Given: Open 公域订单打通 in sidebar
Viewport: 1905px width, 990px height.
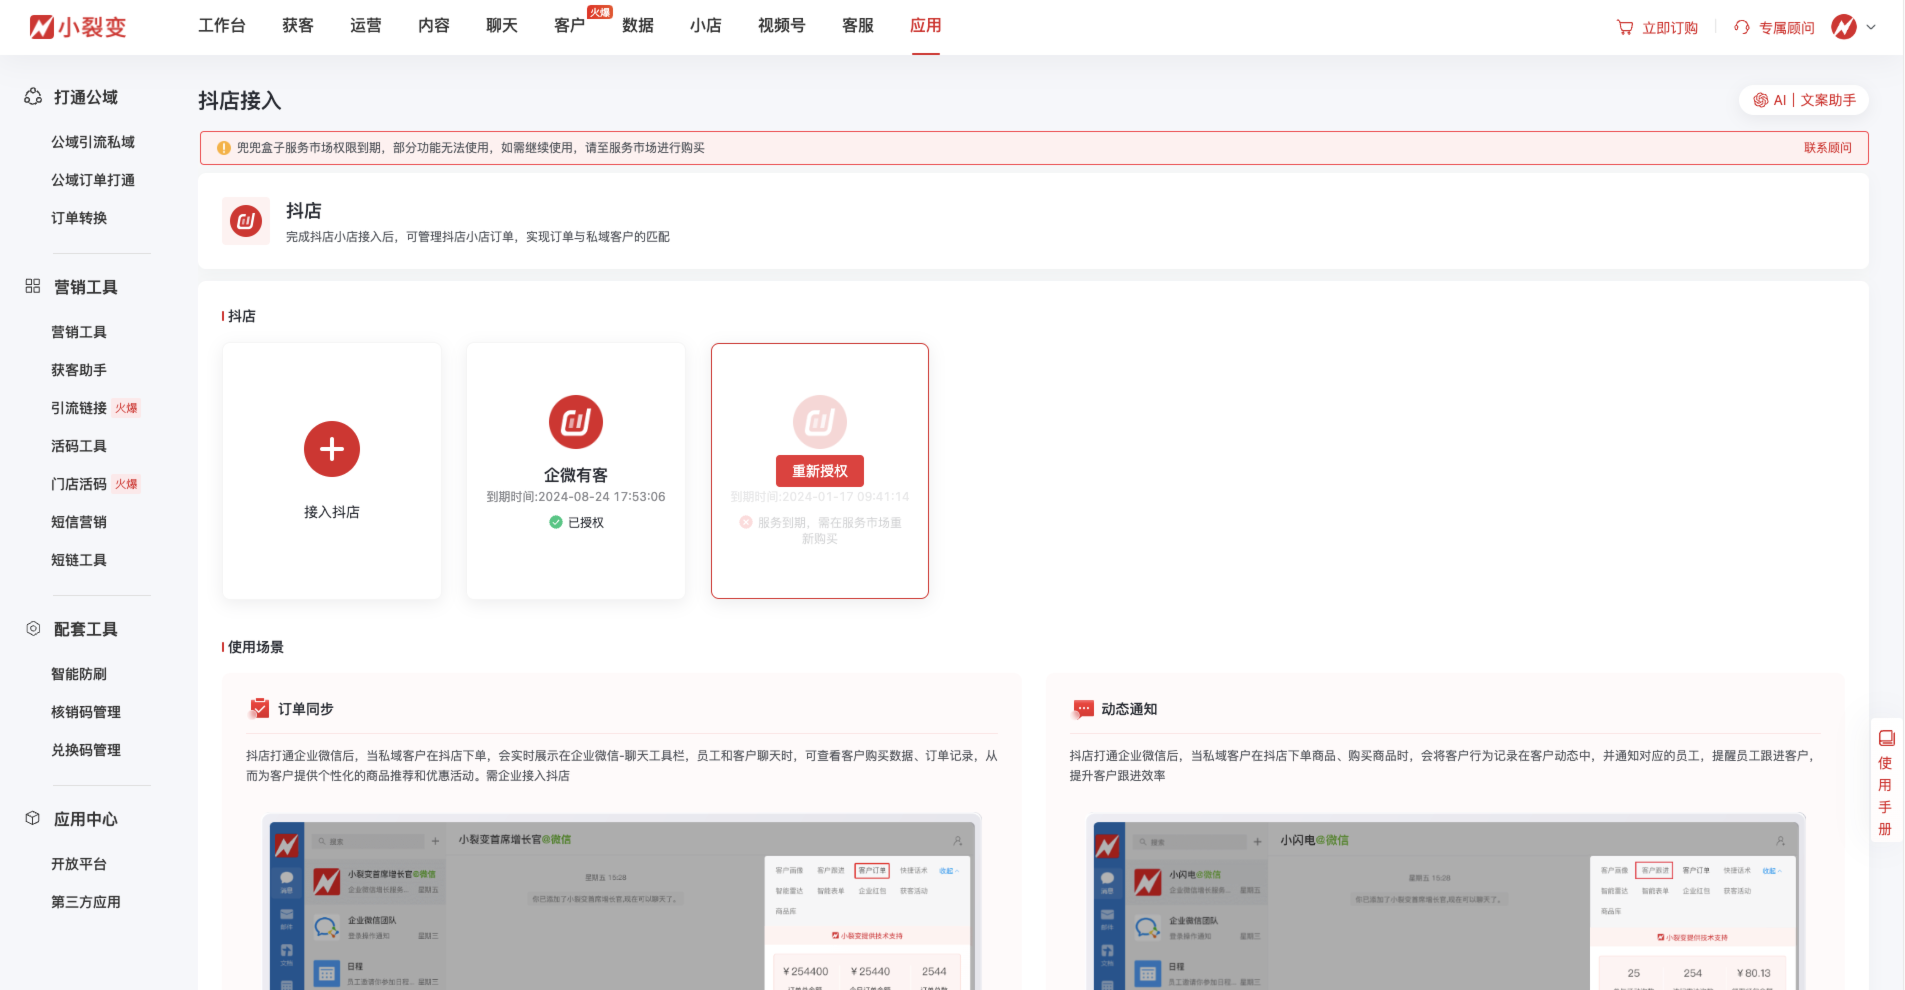Looking at the screenshot, I should (93, 180).
